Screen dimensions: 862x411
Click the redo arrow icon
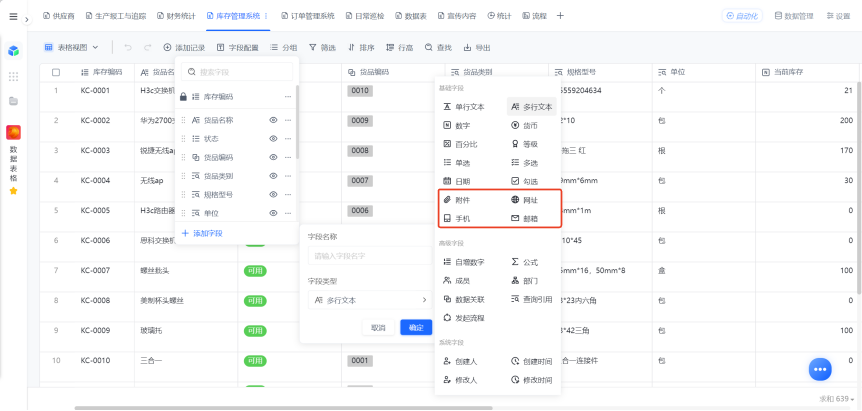tap(147, 48)
